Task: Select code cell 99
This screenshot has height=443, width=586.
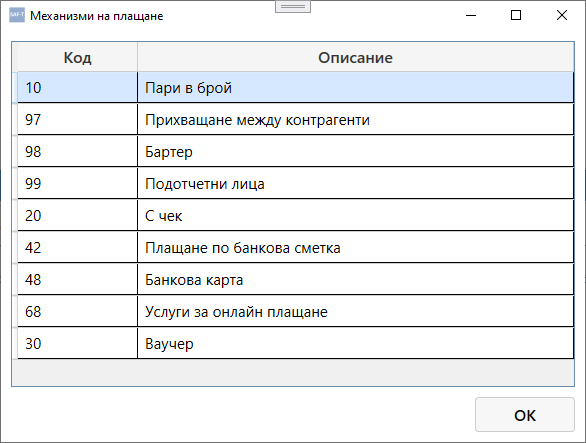Action: point(77,184)
